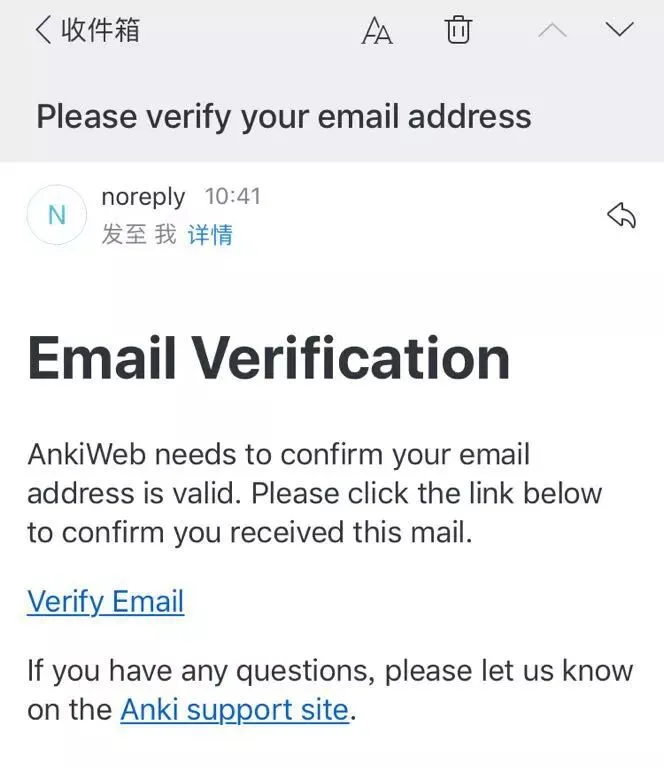Tap the reply arrow icon
664x768 pixels.
tap(621, 214)
